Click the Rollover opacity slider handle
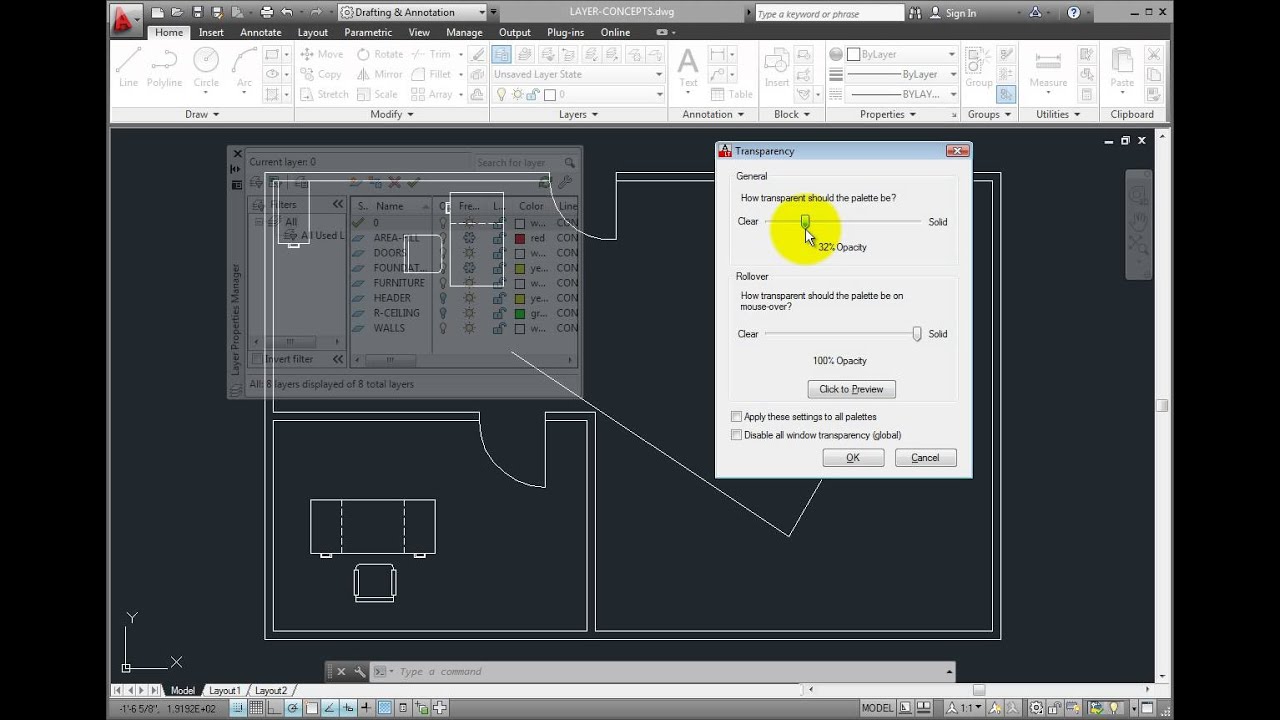Screen dimensions: 1280x720 pos(917,334)
